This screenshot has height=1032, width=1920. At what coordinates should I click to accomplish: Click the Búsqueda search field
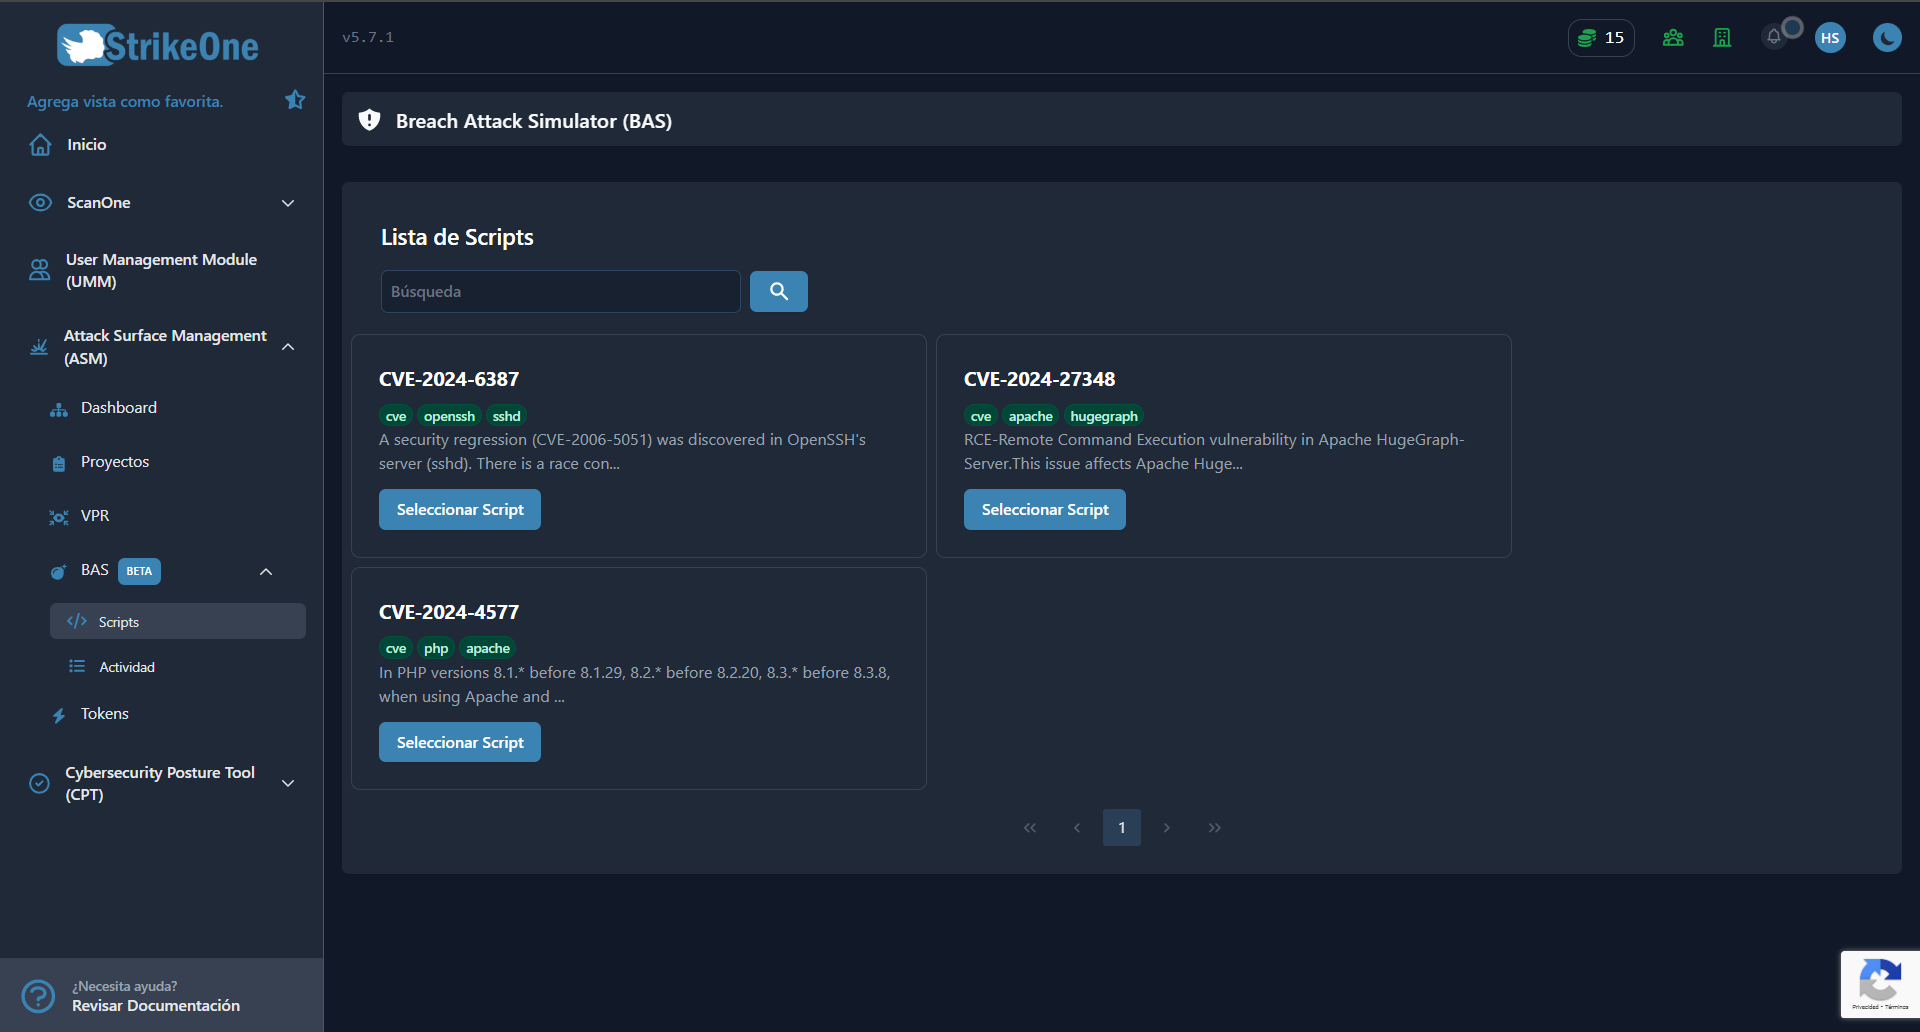pos(560,292)
